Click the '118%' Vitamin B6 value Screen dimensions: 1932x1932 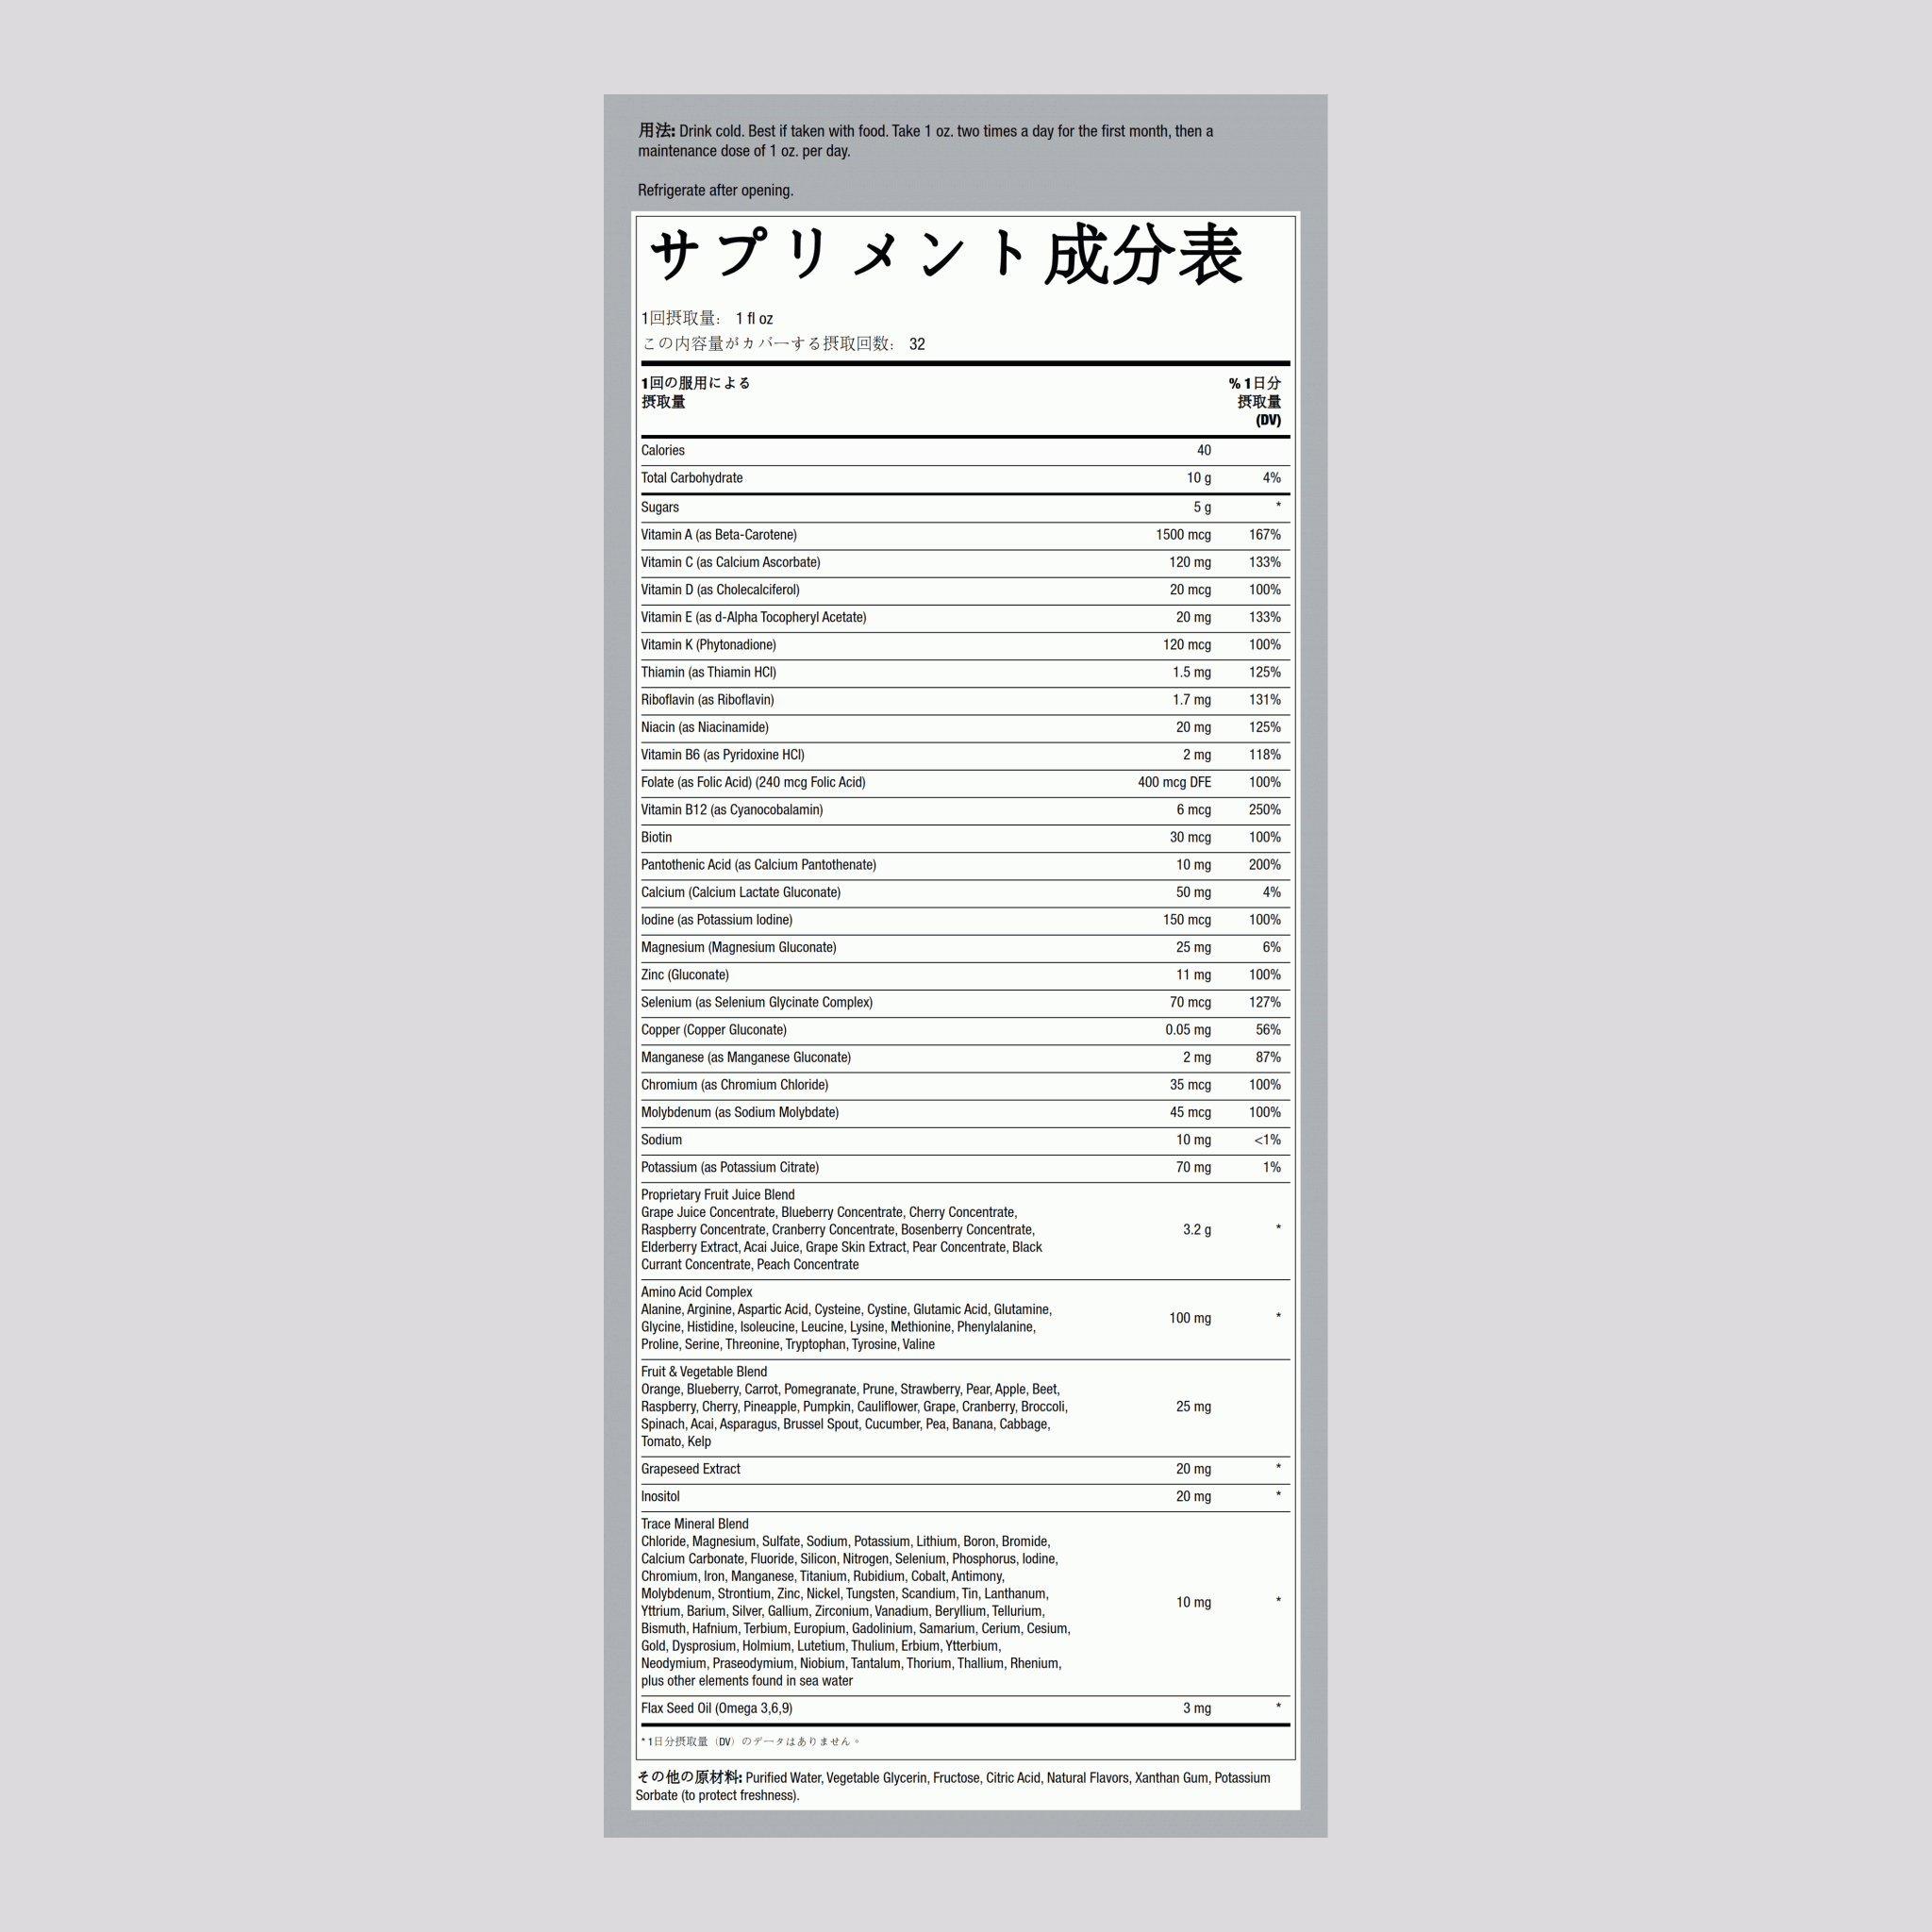pyautogui.click(x=1265, y=755)
